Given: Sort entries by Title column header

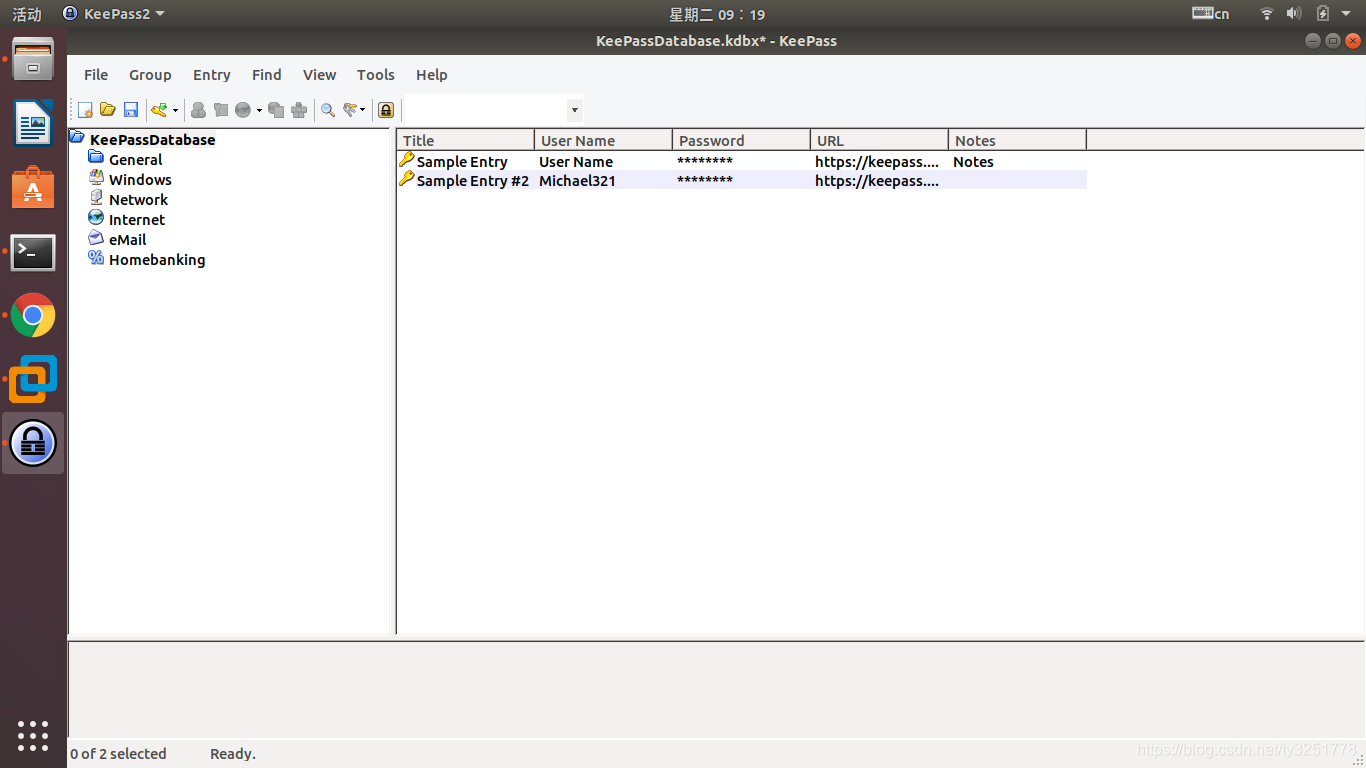Looking at the screenshot, I should (x=466, y=140).
